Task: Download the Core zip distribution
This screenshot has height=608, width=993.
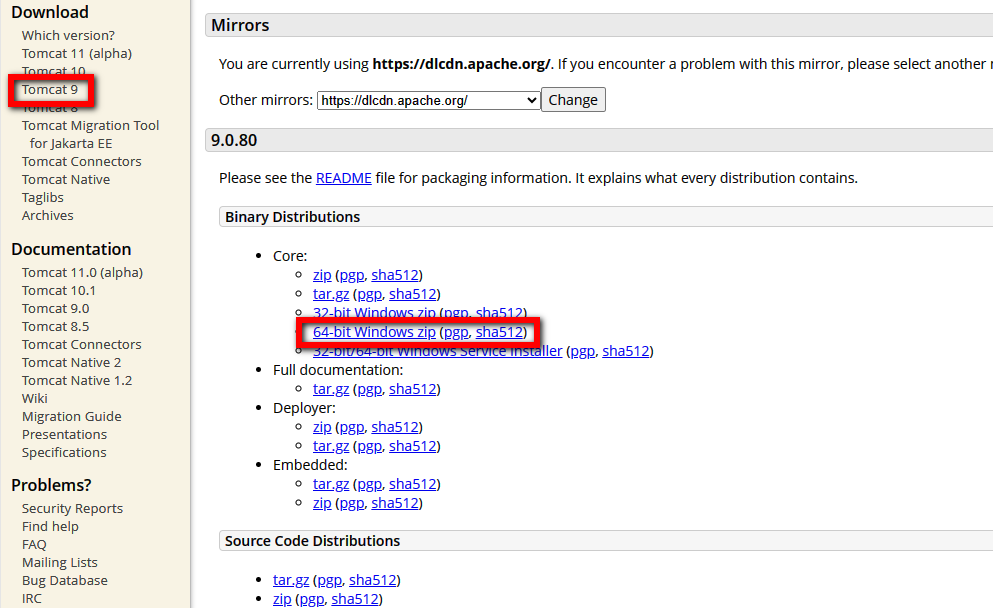Action: tap(322, 275)
